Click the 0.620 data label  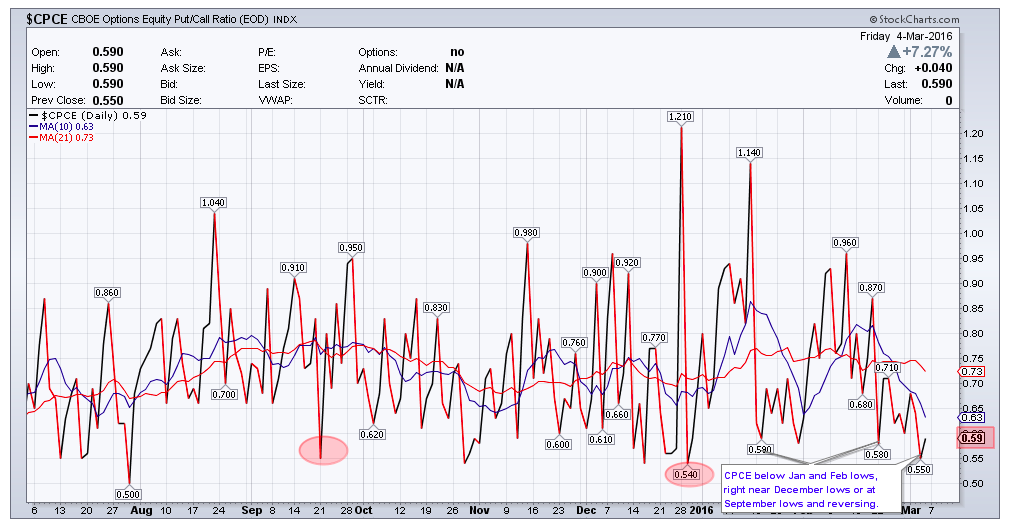click(372, 434)
